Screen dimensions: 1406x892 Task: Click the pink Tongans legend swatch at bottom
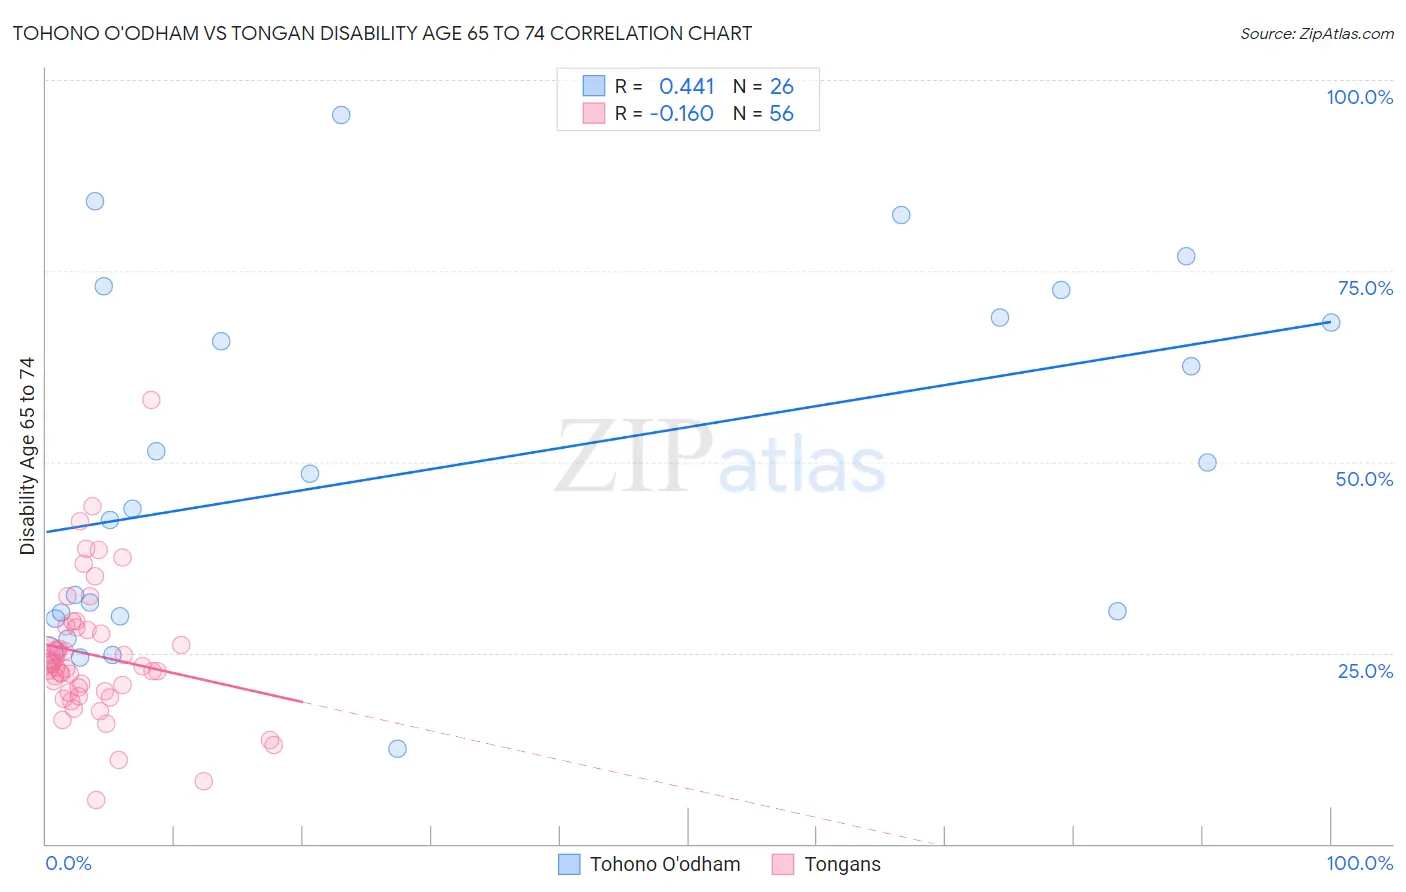[783, 864]
